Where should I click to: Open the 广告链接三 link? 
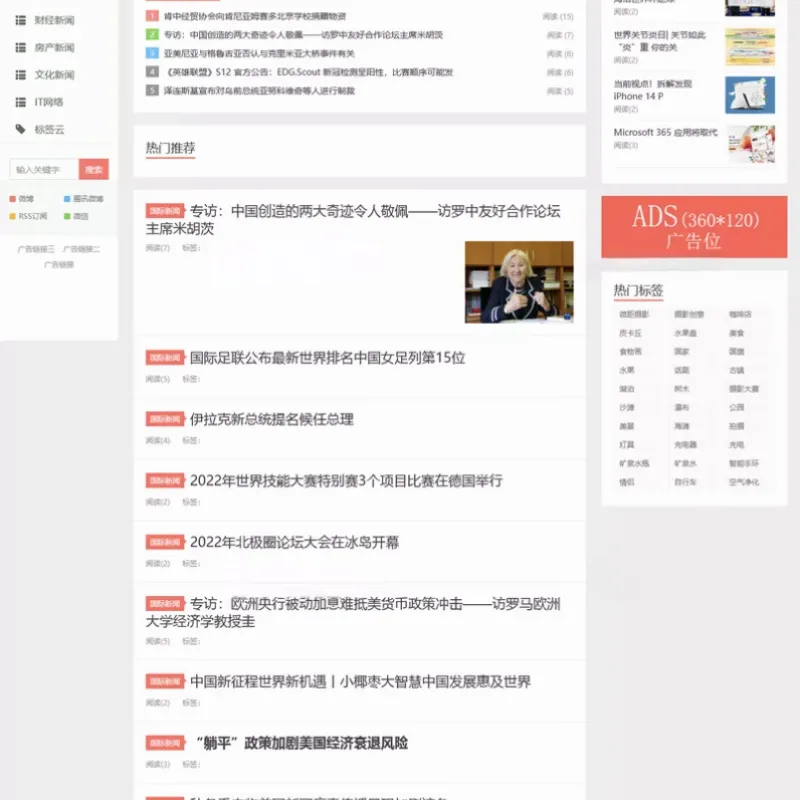pyautogui.click(x=36, y=249)
